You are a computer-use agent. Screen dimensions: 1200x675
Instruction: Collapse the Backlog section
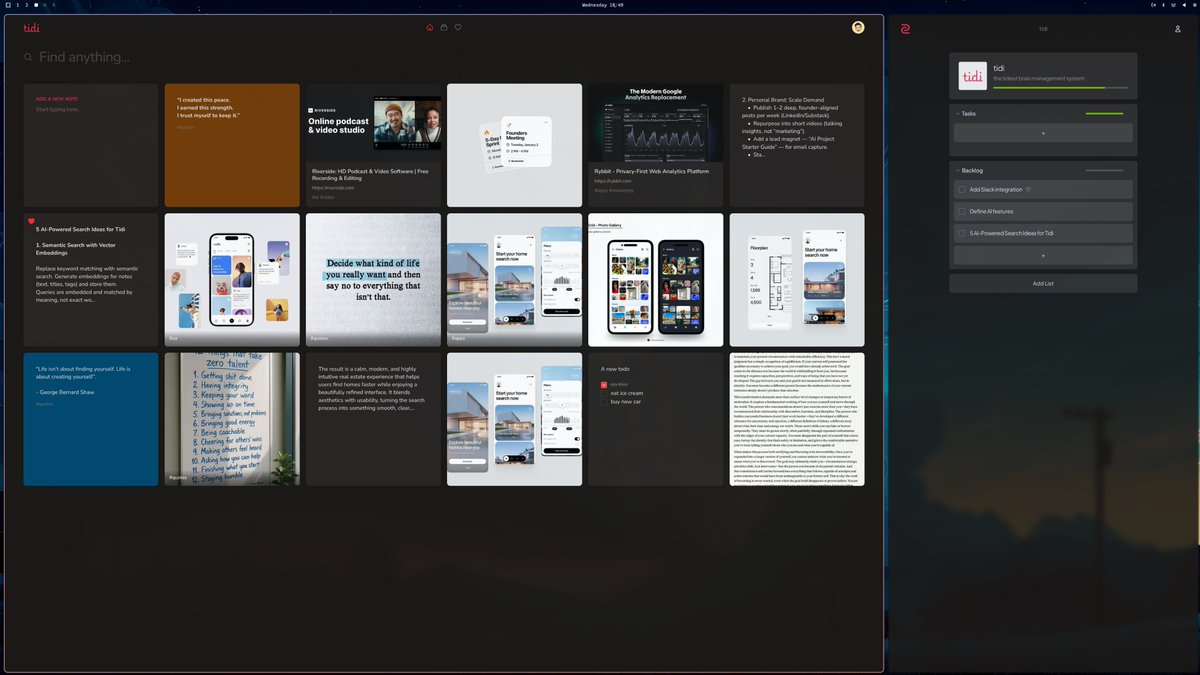click(957, 170)
